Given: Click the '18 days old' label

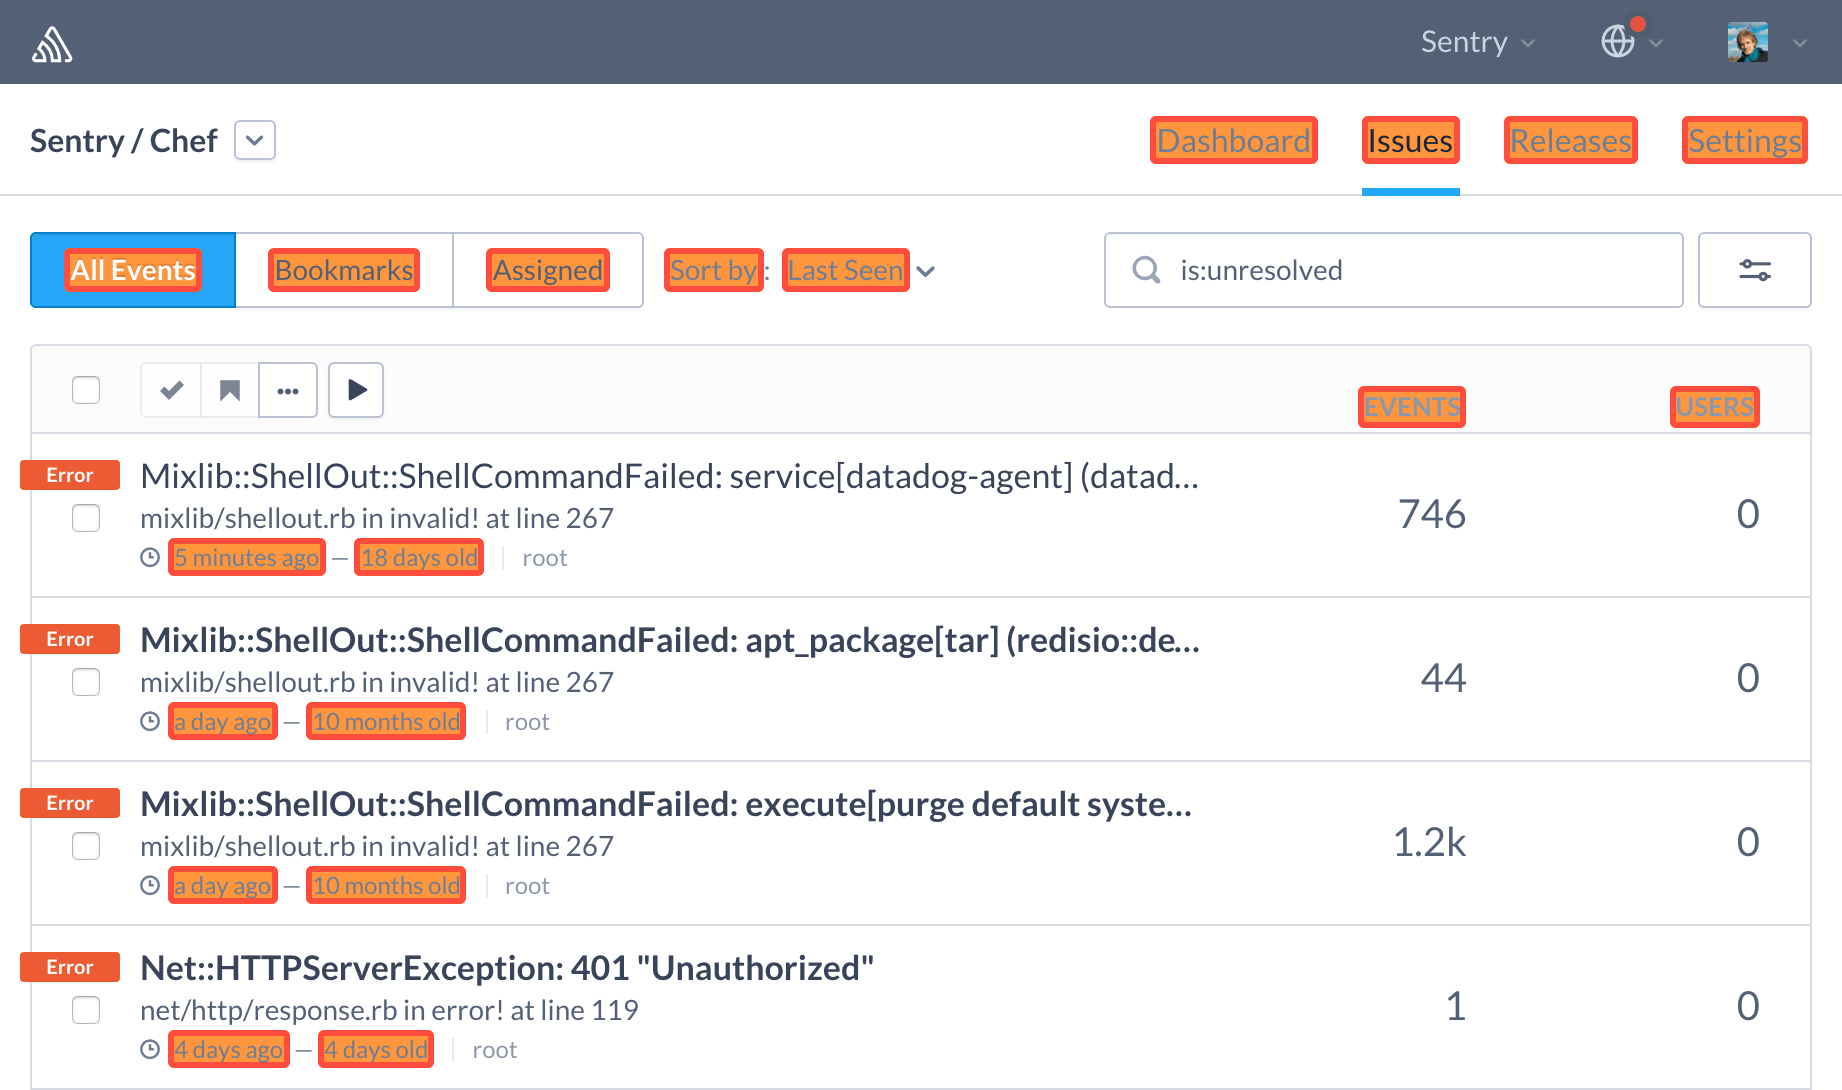Looking at the screenshot, I should [419, 558].
